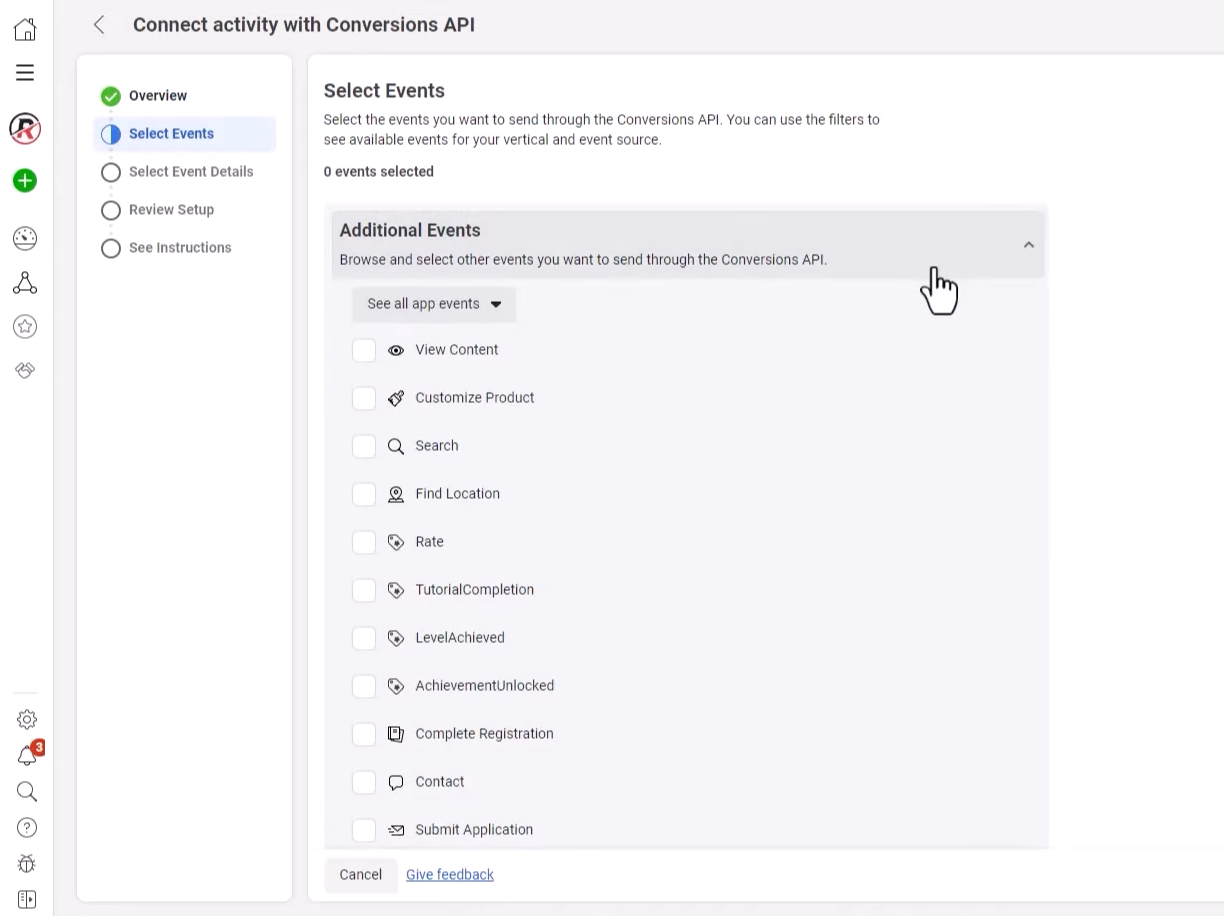Click the Cancel button

360,875
